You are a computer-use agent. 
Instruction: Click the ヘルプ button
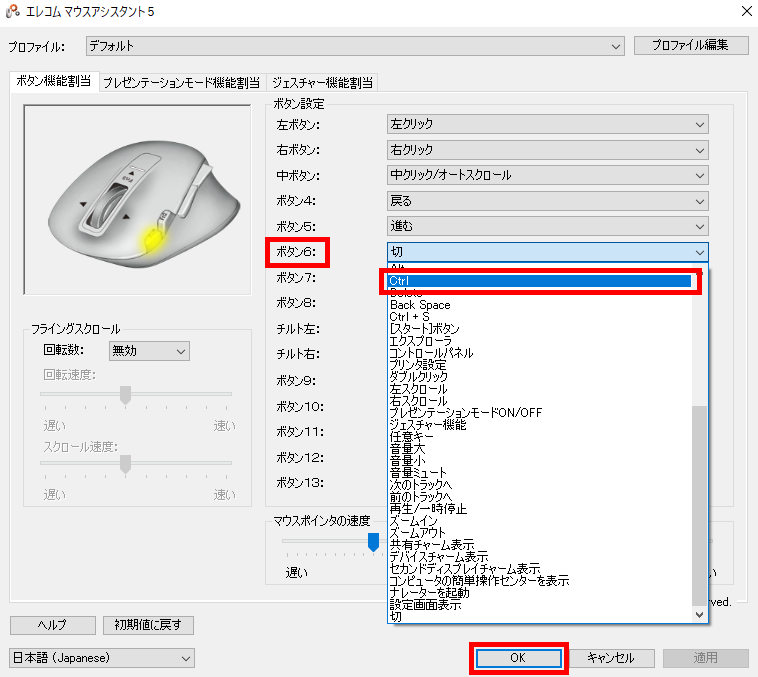click(53, 625)
